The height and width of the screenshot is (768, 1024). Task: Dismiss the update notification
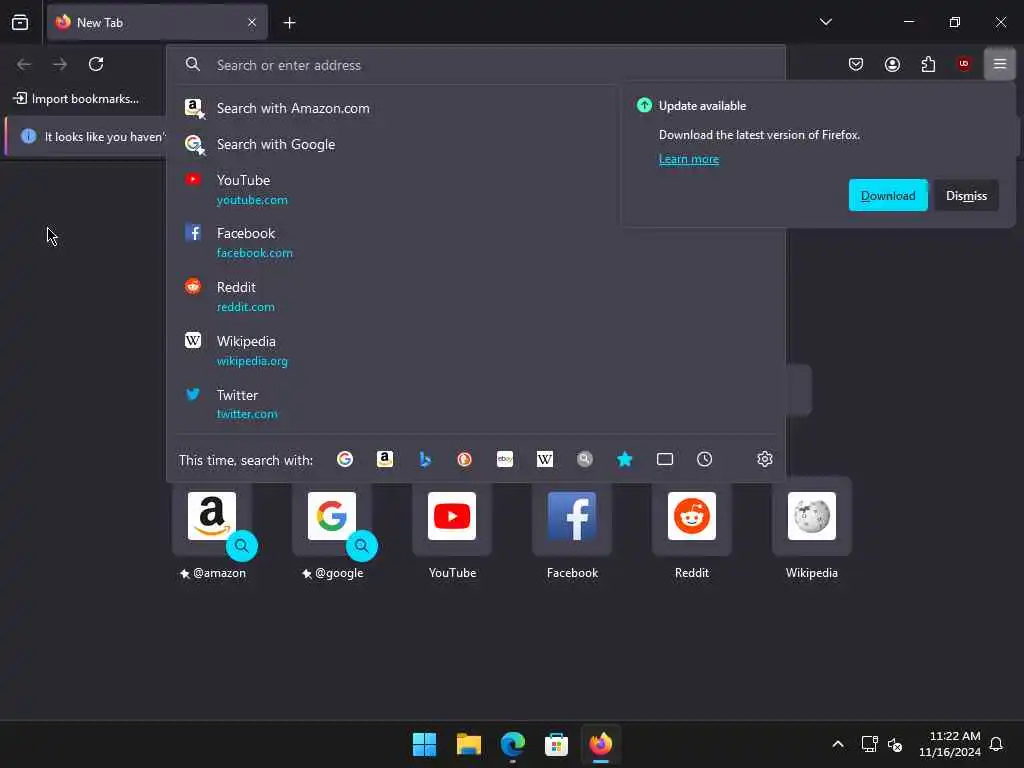(966, 195)
